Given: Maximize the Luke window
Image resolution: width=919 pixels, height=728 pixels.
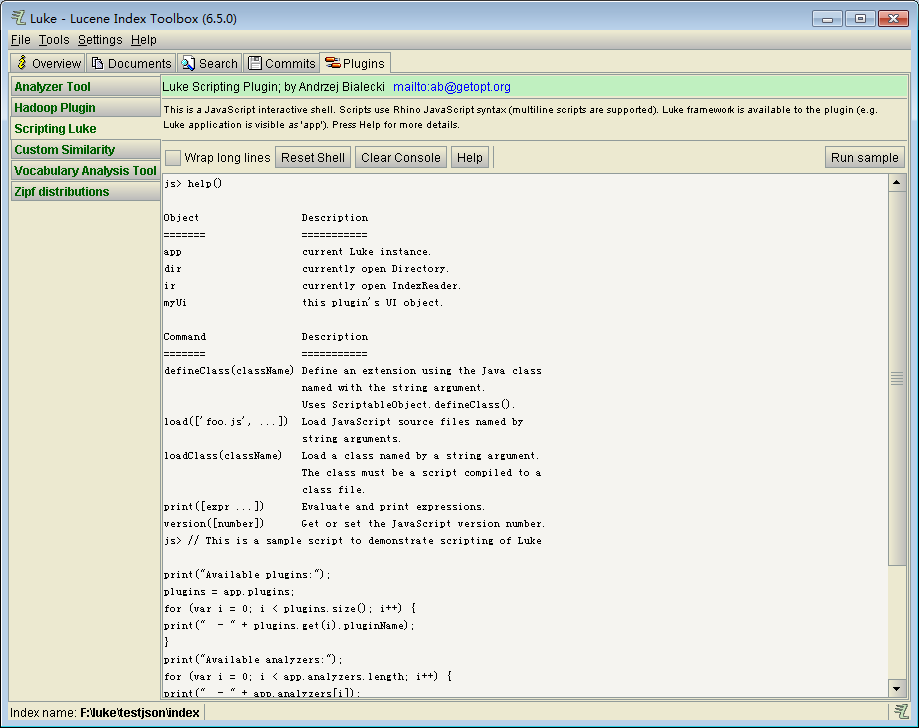Looking at the screenshot, I should click(860, 19).
